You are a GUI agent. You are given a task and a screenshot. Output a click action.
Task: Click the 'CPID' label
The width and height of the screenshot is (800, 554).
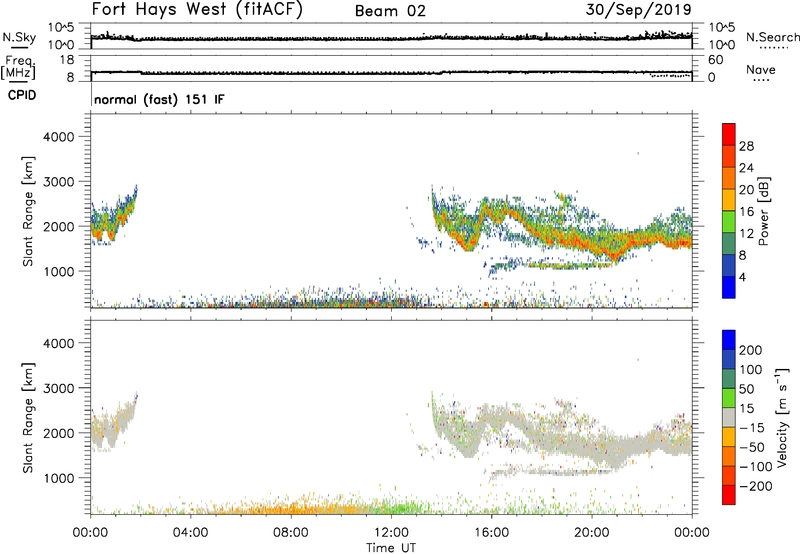click(x=22, y=95)
